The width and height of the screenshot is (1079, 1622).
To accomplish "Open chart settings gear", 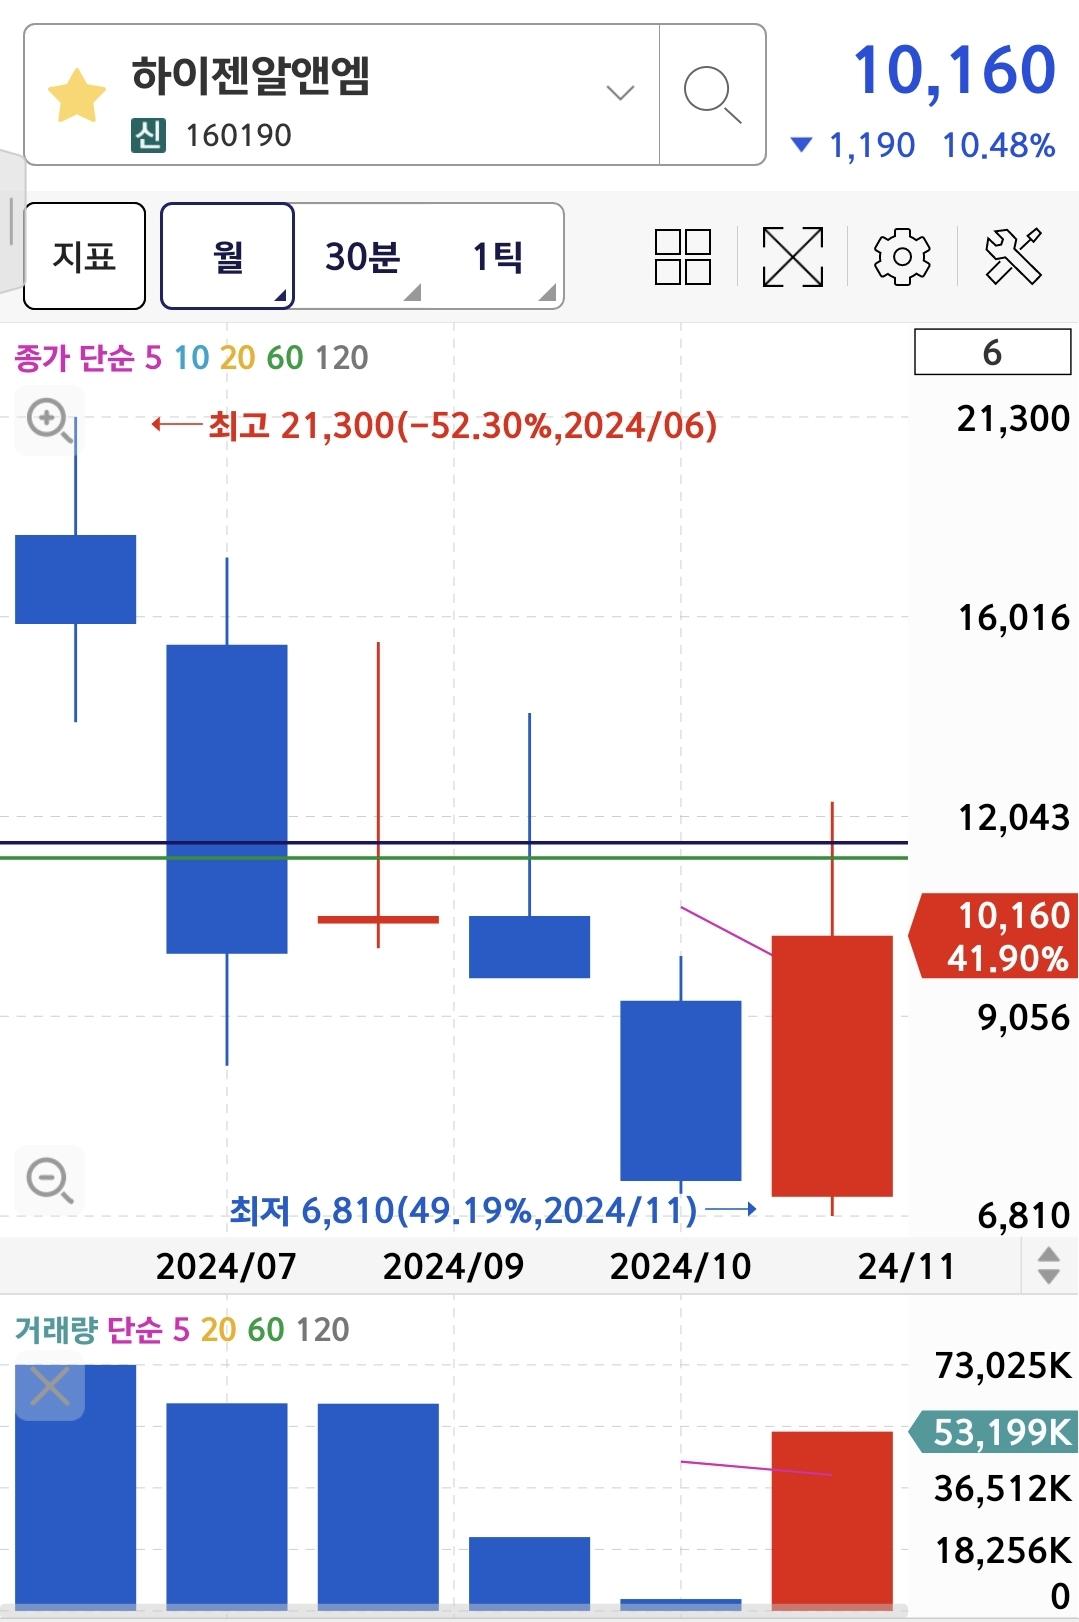I will (902, 257).
